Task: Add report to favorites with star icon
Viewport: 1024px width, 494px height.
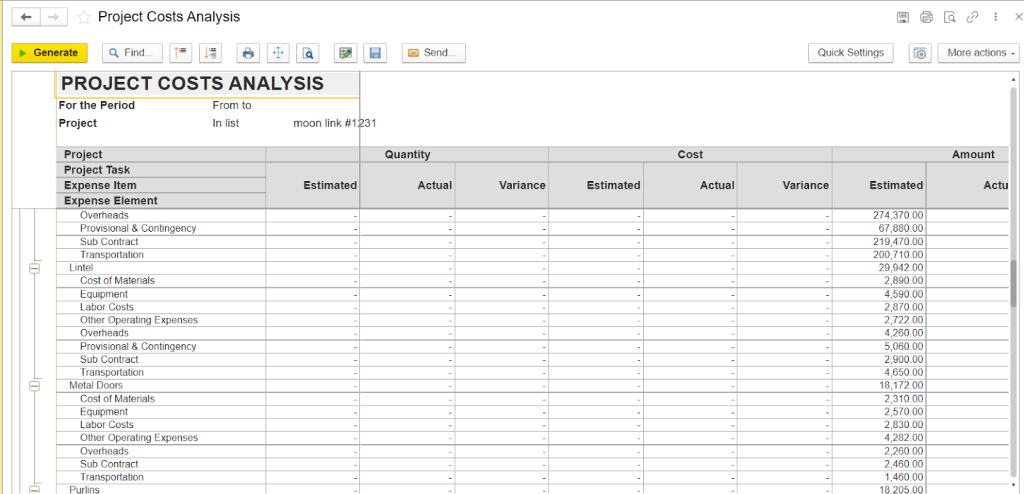Action: pos(84,18)
